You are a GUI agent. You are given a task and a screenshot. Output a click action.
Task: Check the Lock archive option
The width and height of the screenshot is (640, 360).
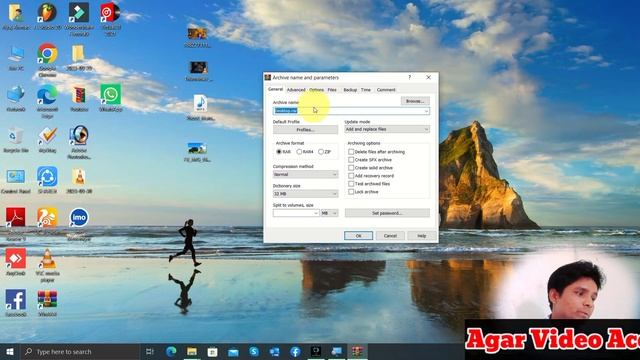coord(351,192)
